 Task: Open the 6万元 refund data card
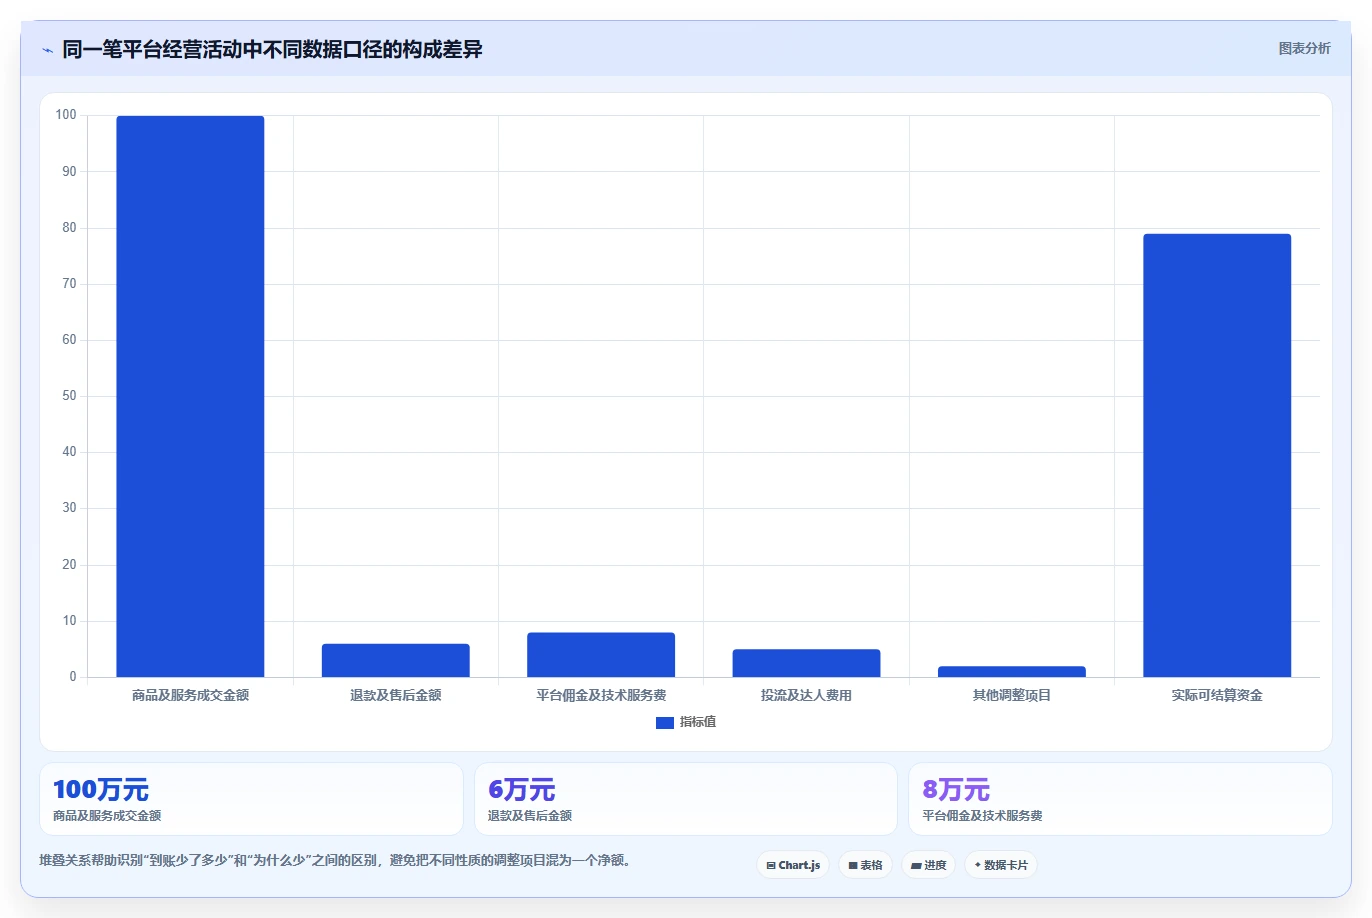(686, 799)
